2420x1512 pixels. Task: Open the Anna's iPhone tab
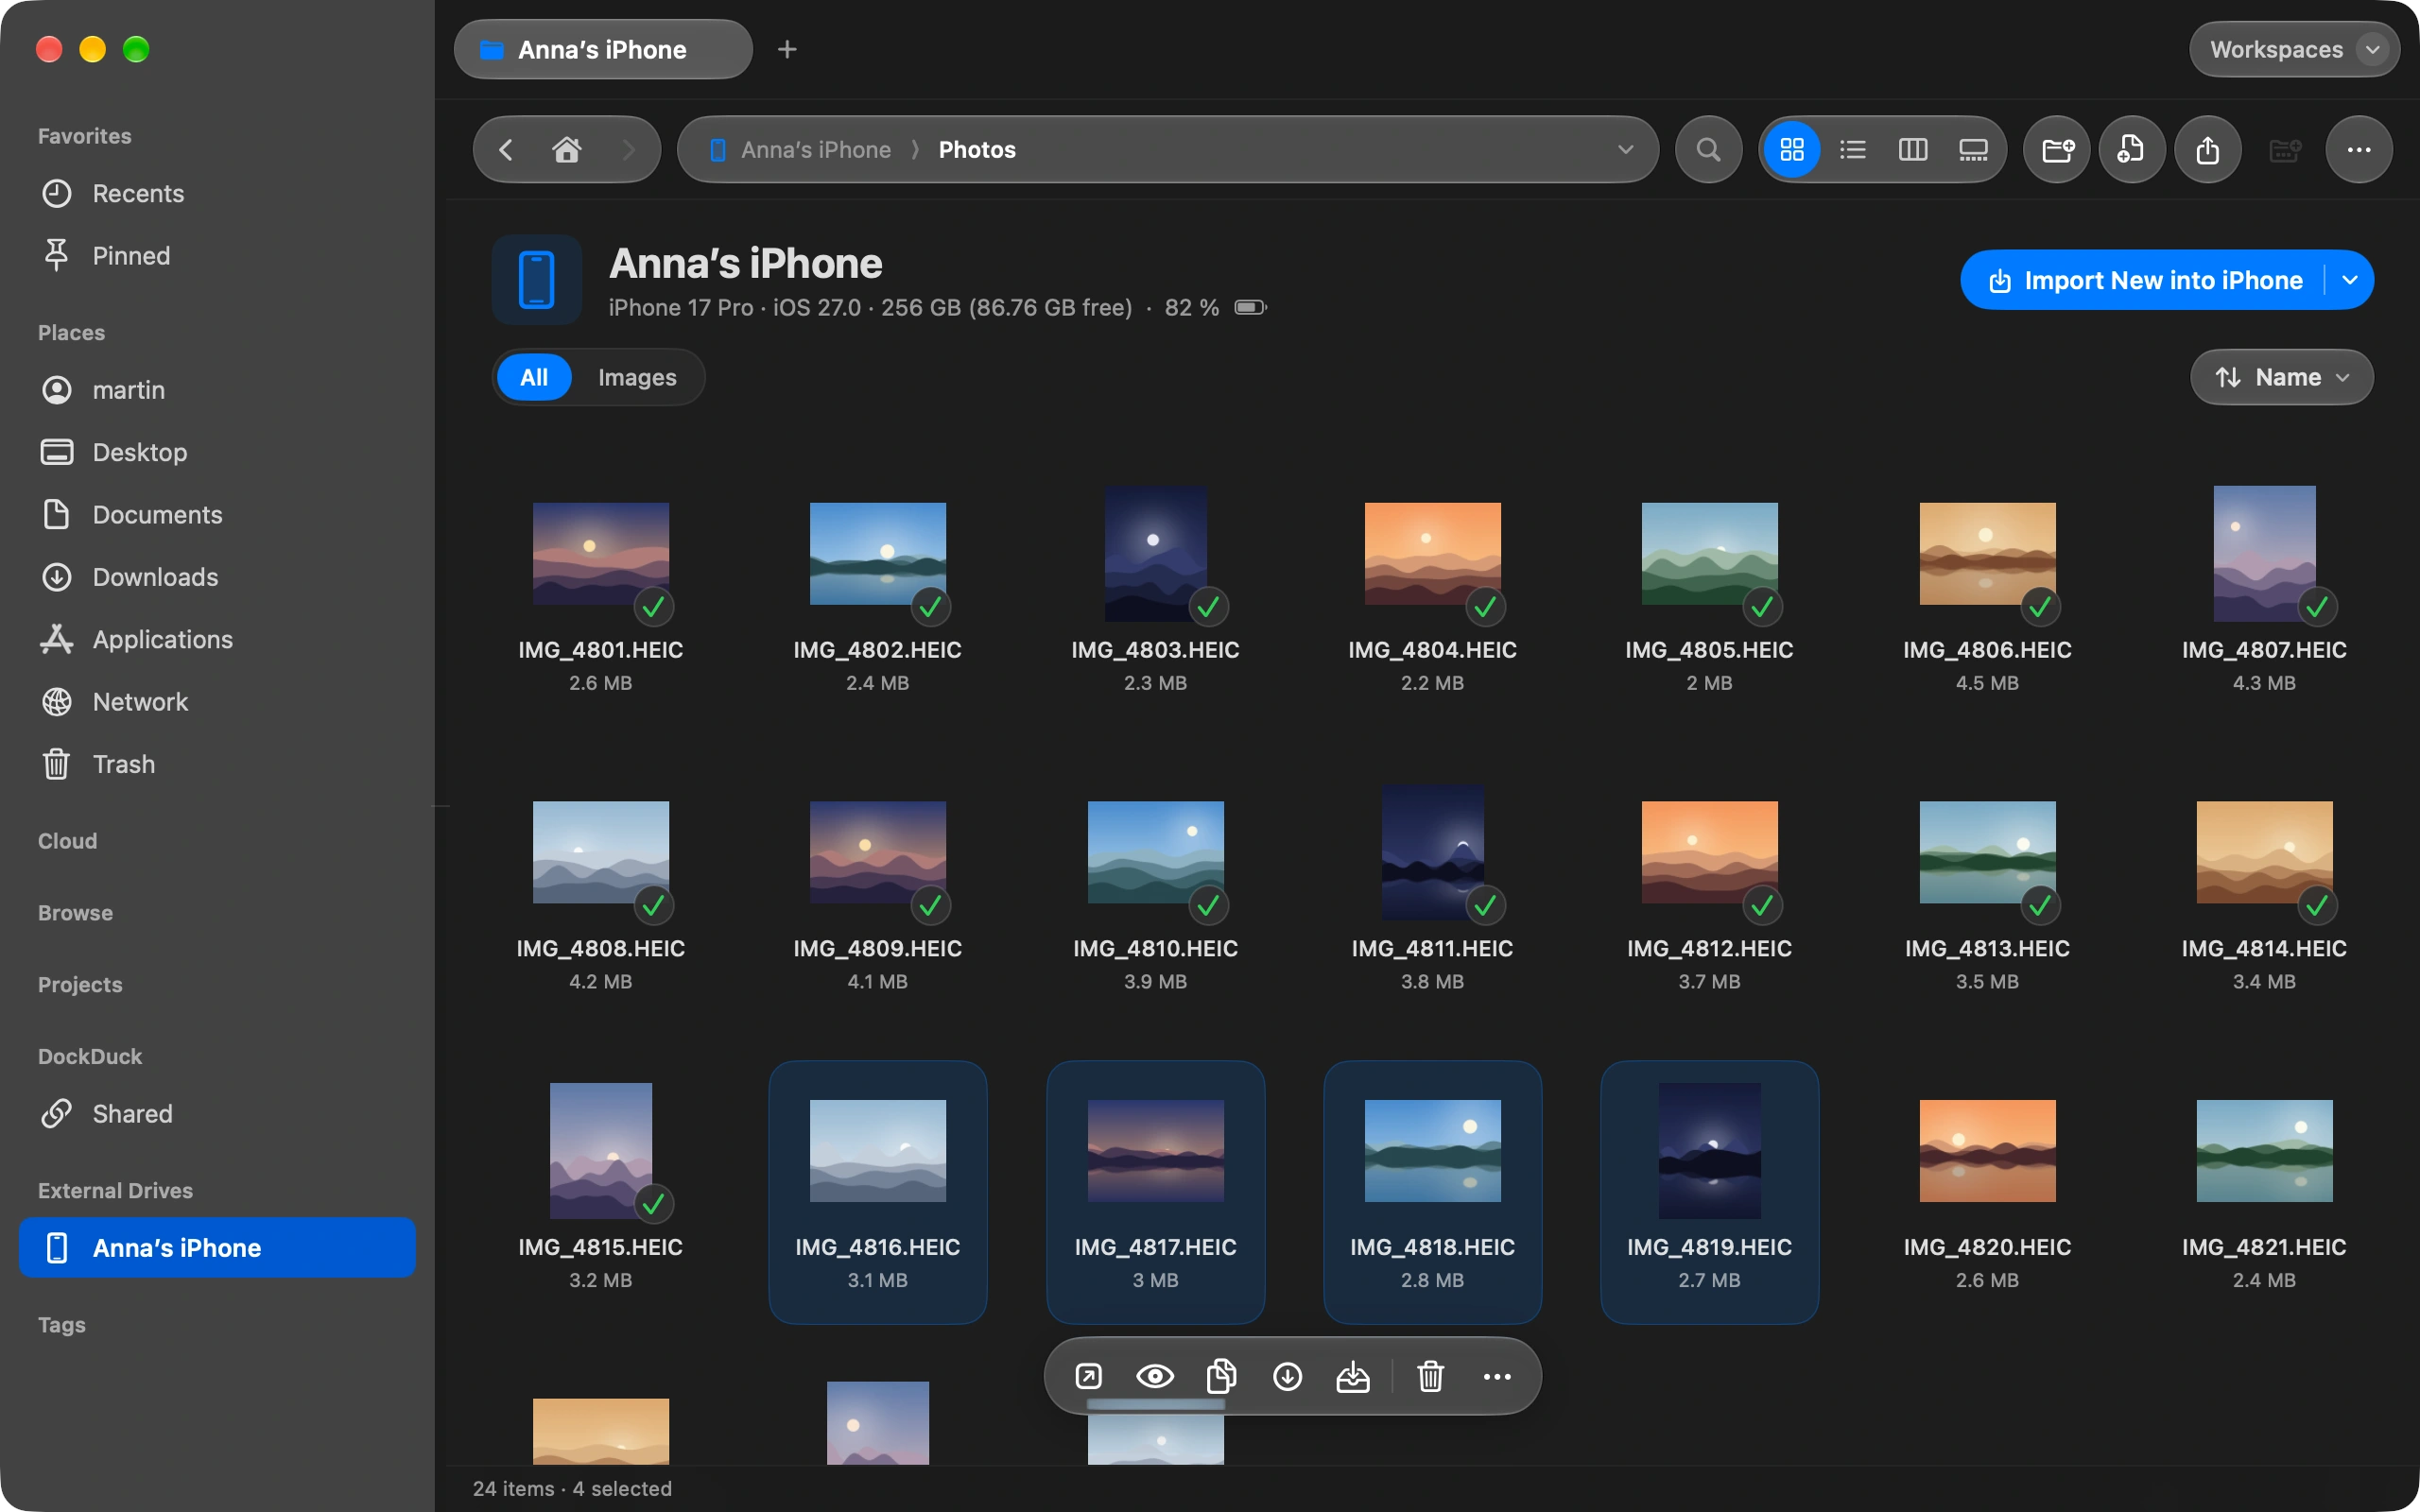[x=603, y=49]
